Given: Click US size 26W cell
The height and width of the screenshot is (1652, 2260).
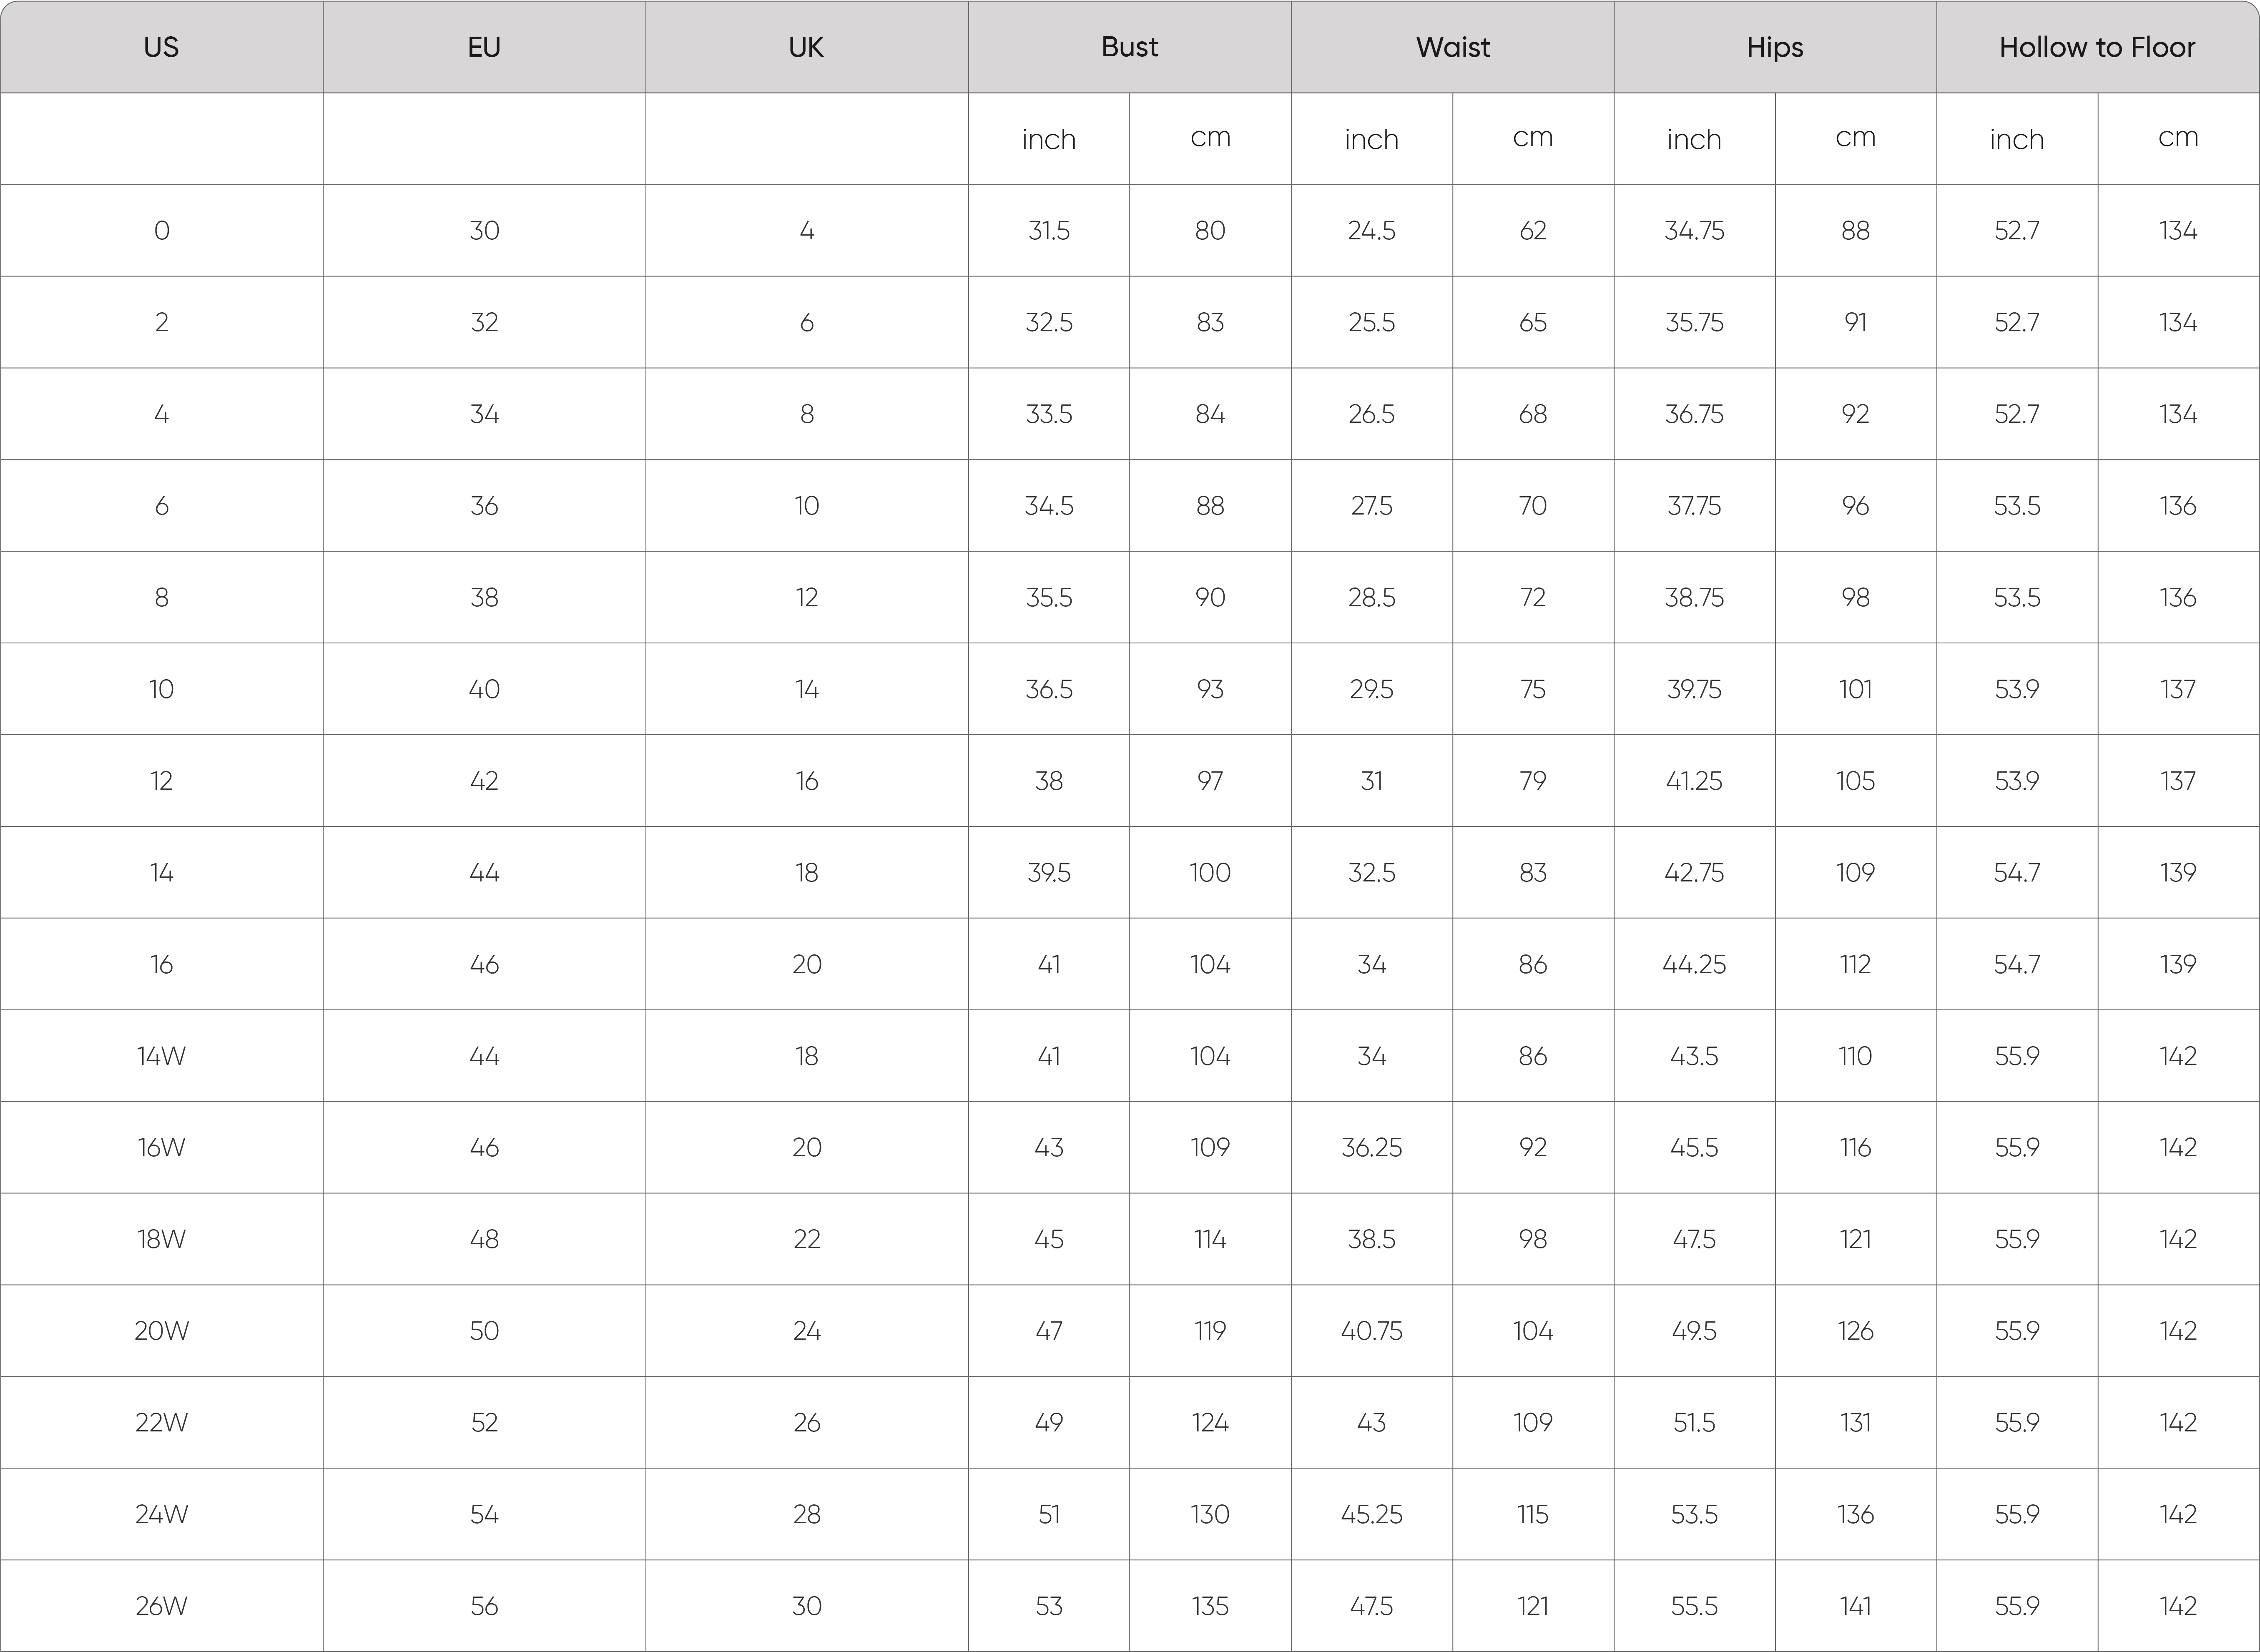Looking at the screenshot, I should [161, 1606].
